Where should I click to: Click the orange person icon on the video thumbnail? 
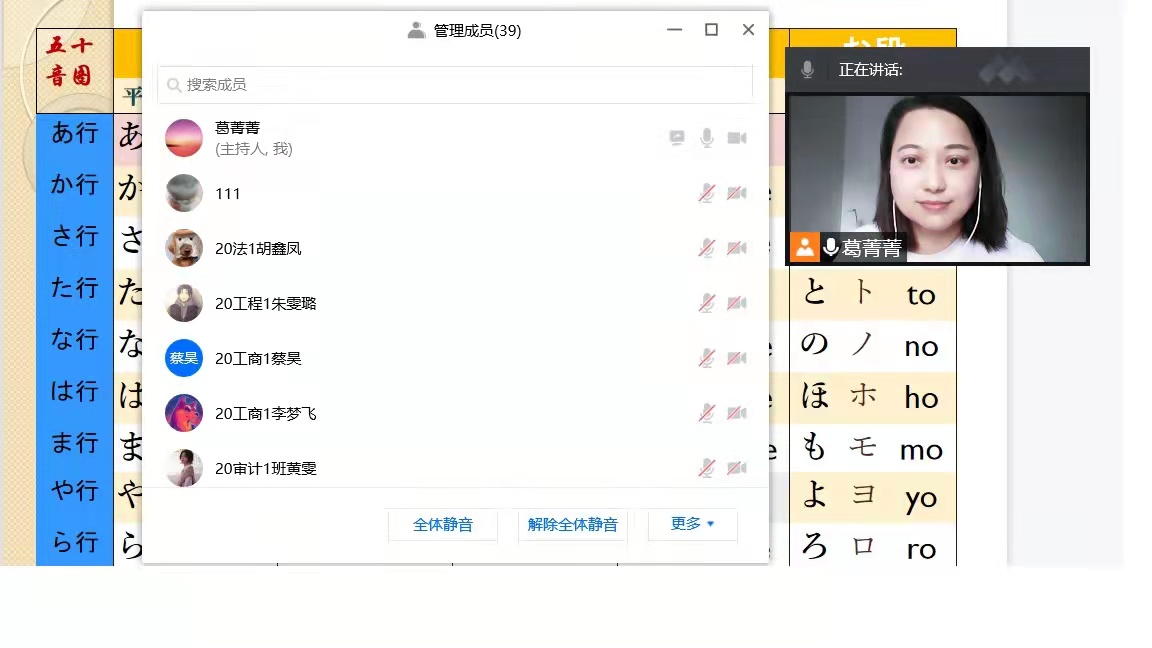804,247
